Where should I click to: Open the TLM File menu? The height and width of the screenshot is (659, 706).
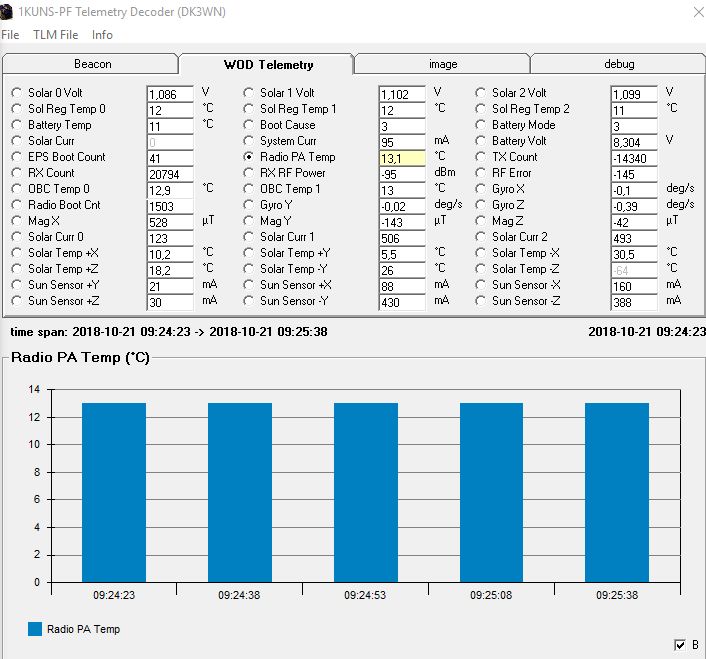[x=56, y=35]
